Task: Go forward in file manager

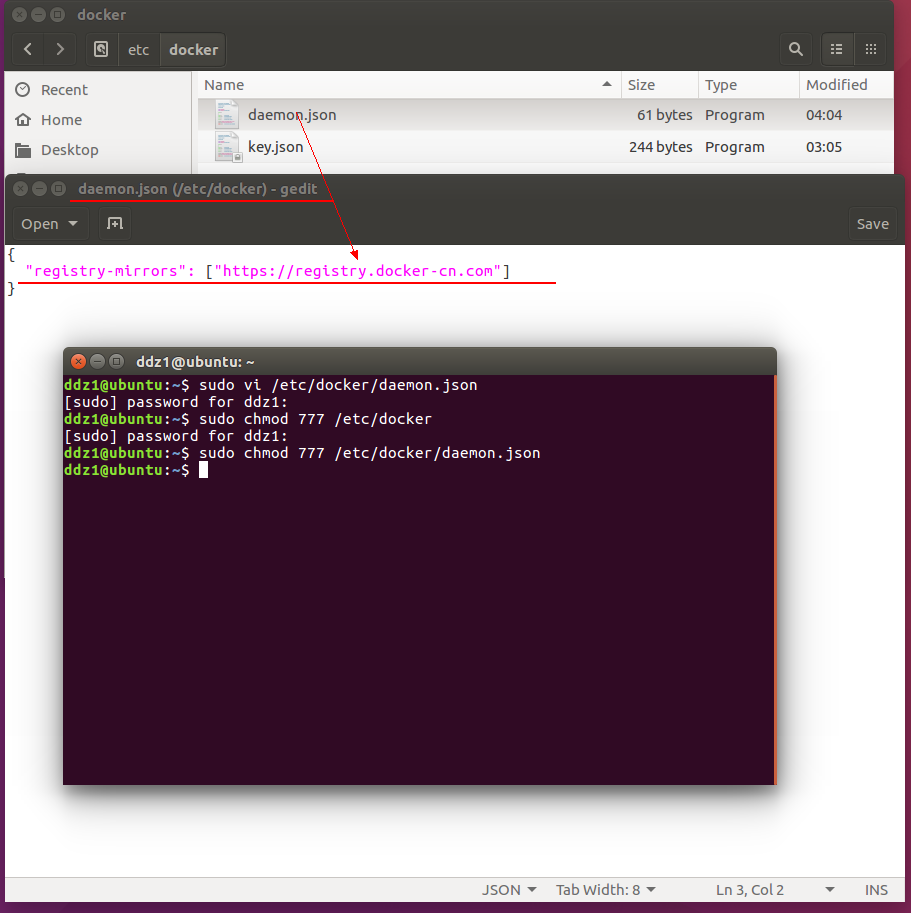Action: (x=60, y=49)
